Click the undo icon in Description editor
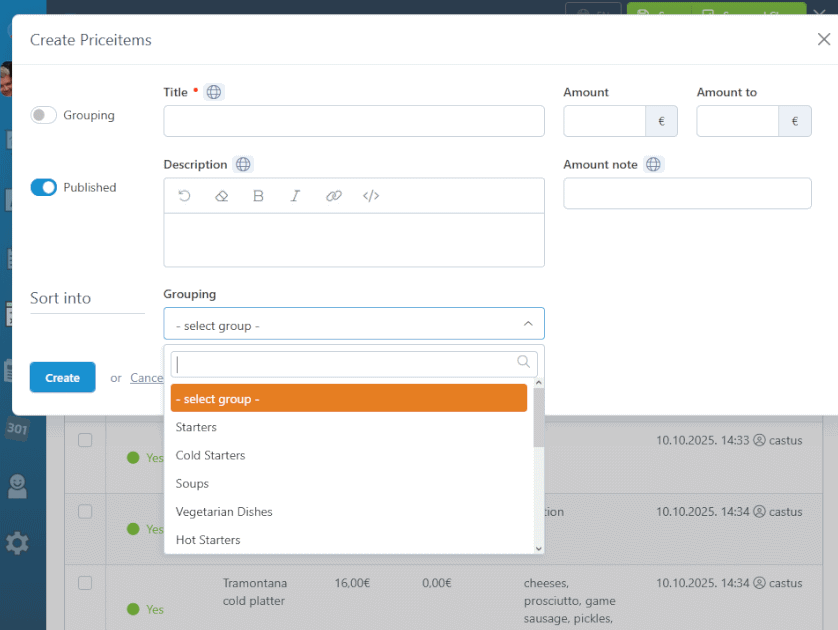838x630 pixels. point(185,196)
